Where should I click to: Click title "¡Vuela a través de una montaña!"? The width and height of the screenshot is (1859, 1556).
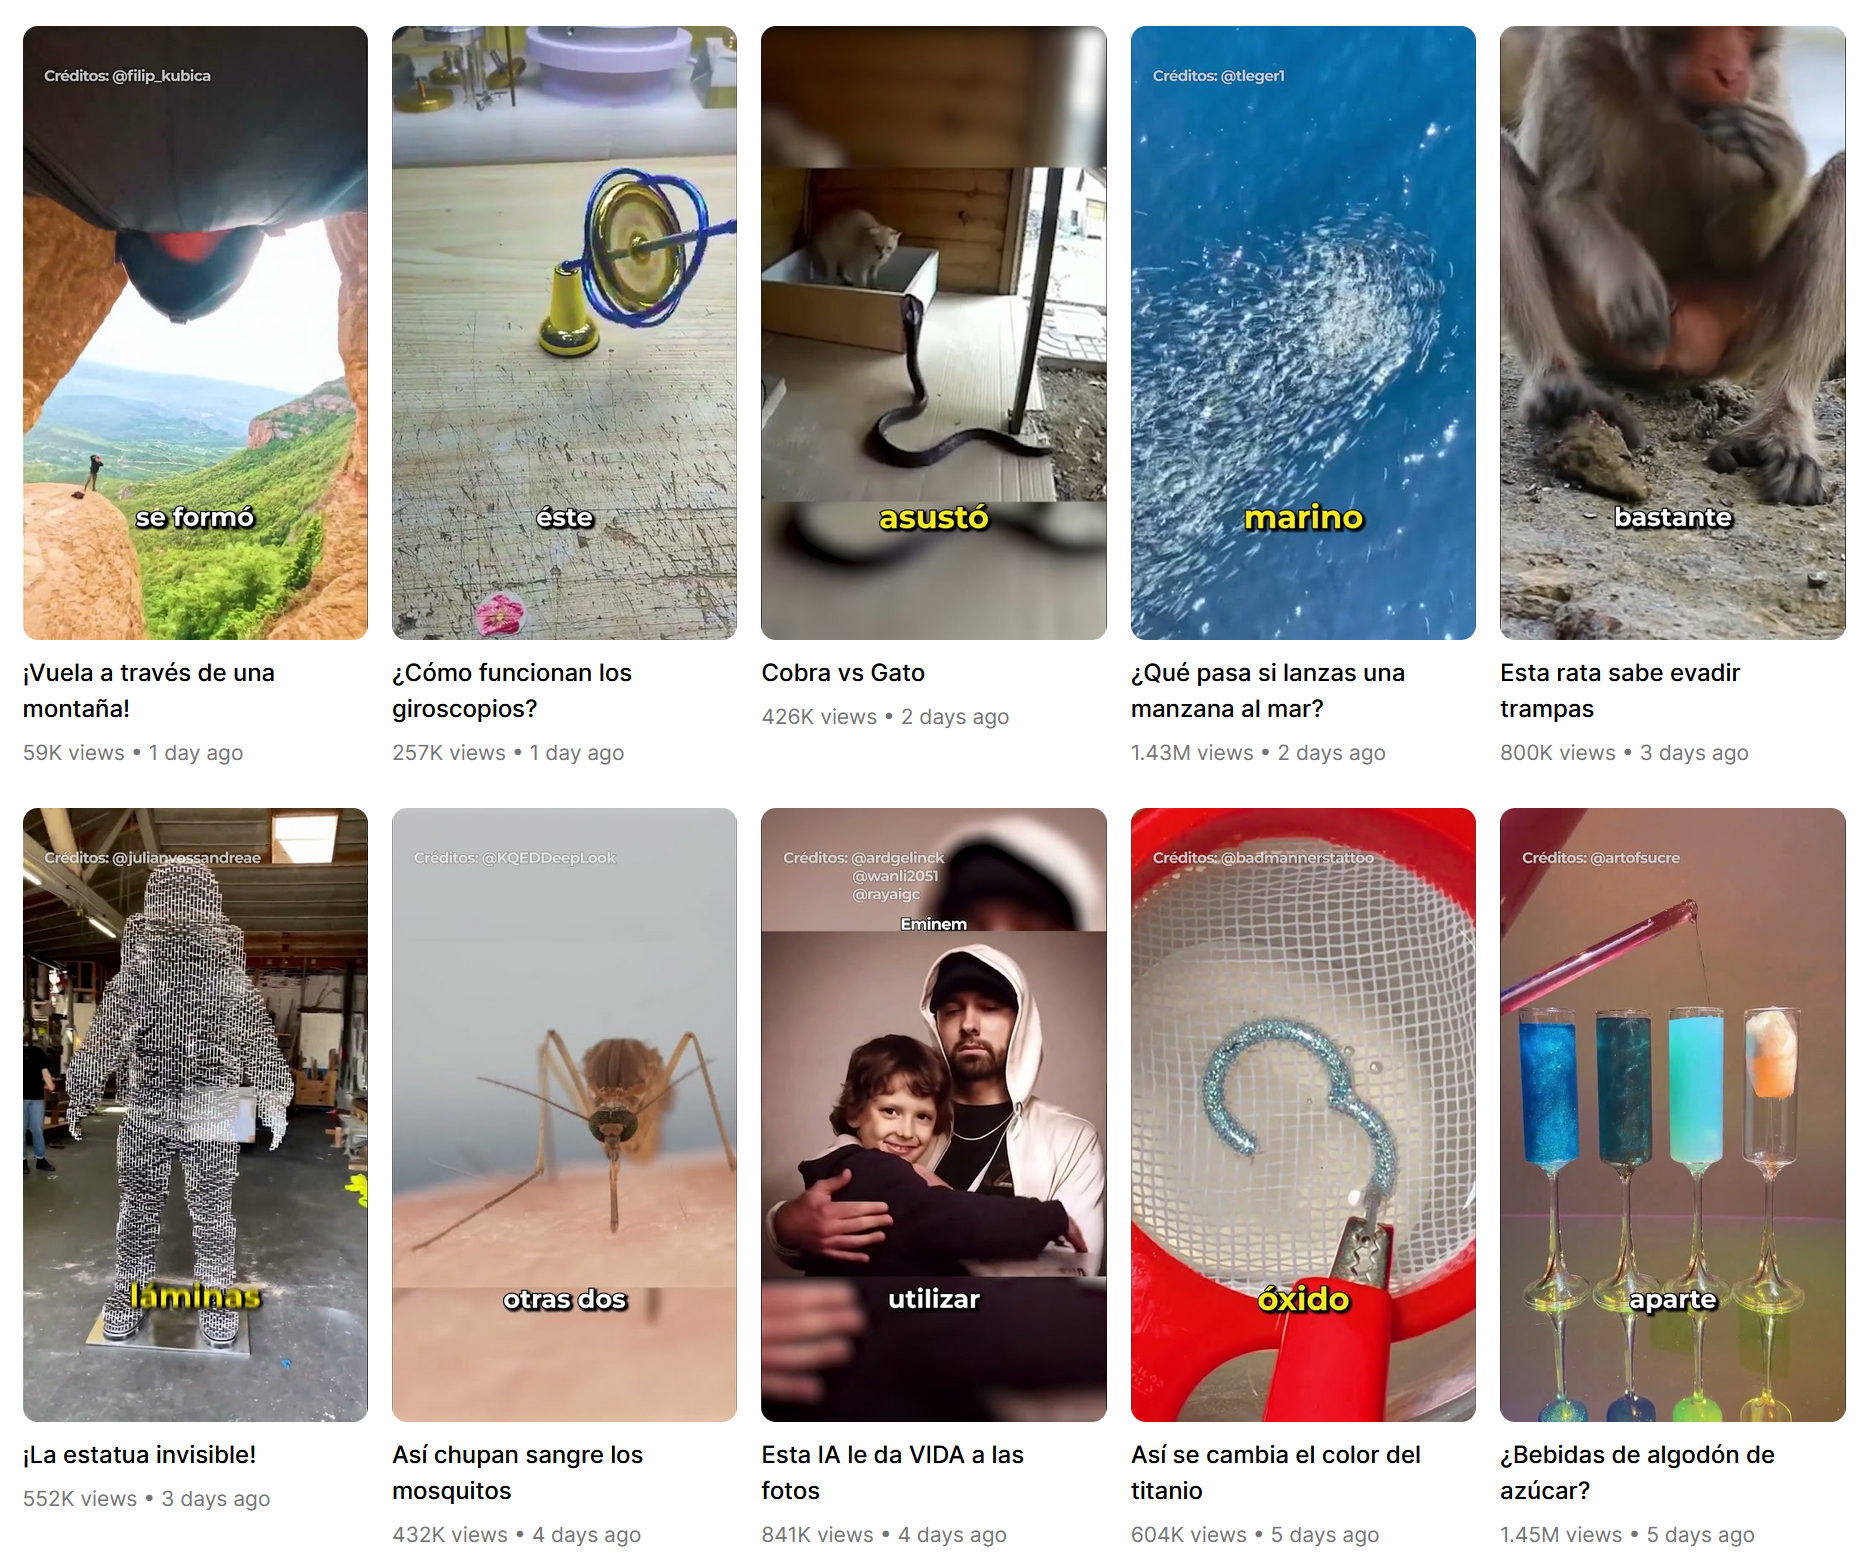coord(149,691)
